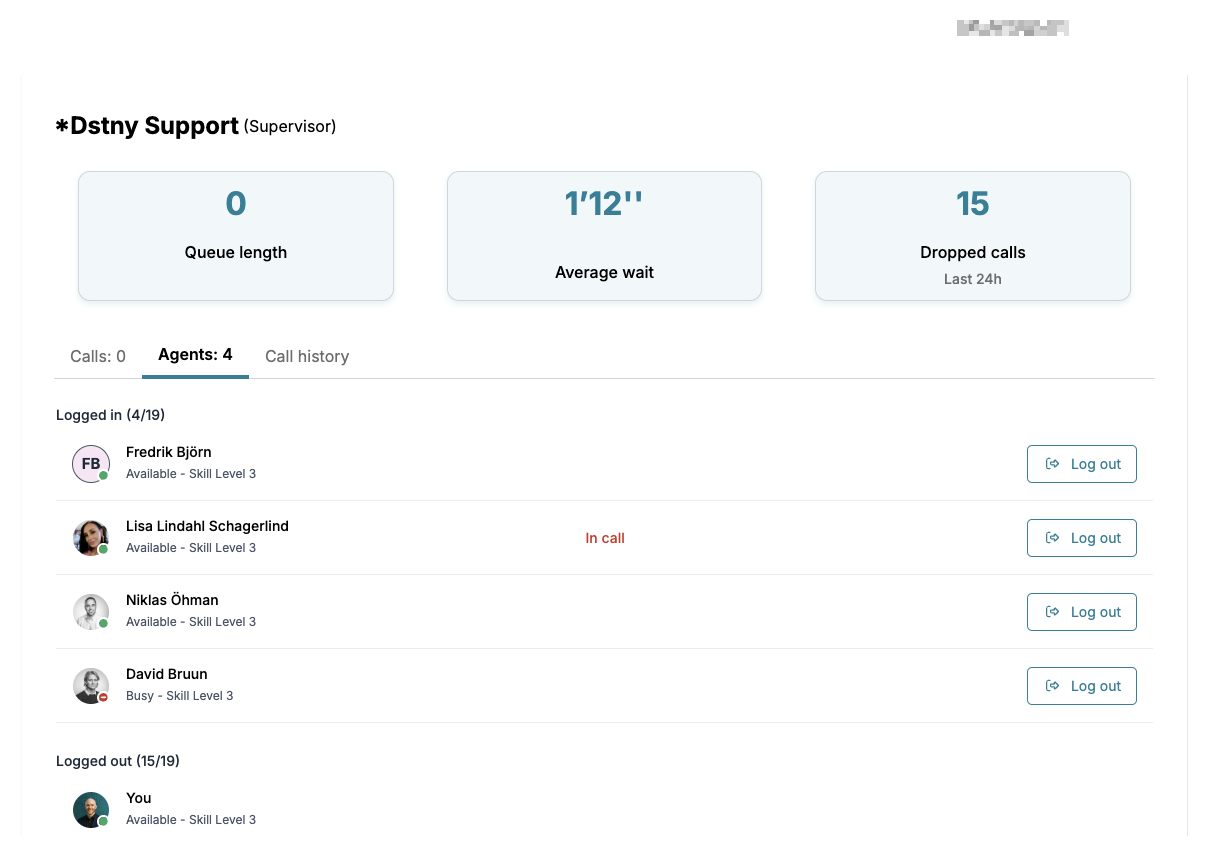Click Niklas Öhman's profile photo
1208x856 pixels.
pos(90,612)
